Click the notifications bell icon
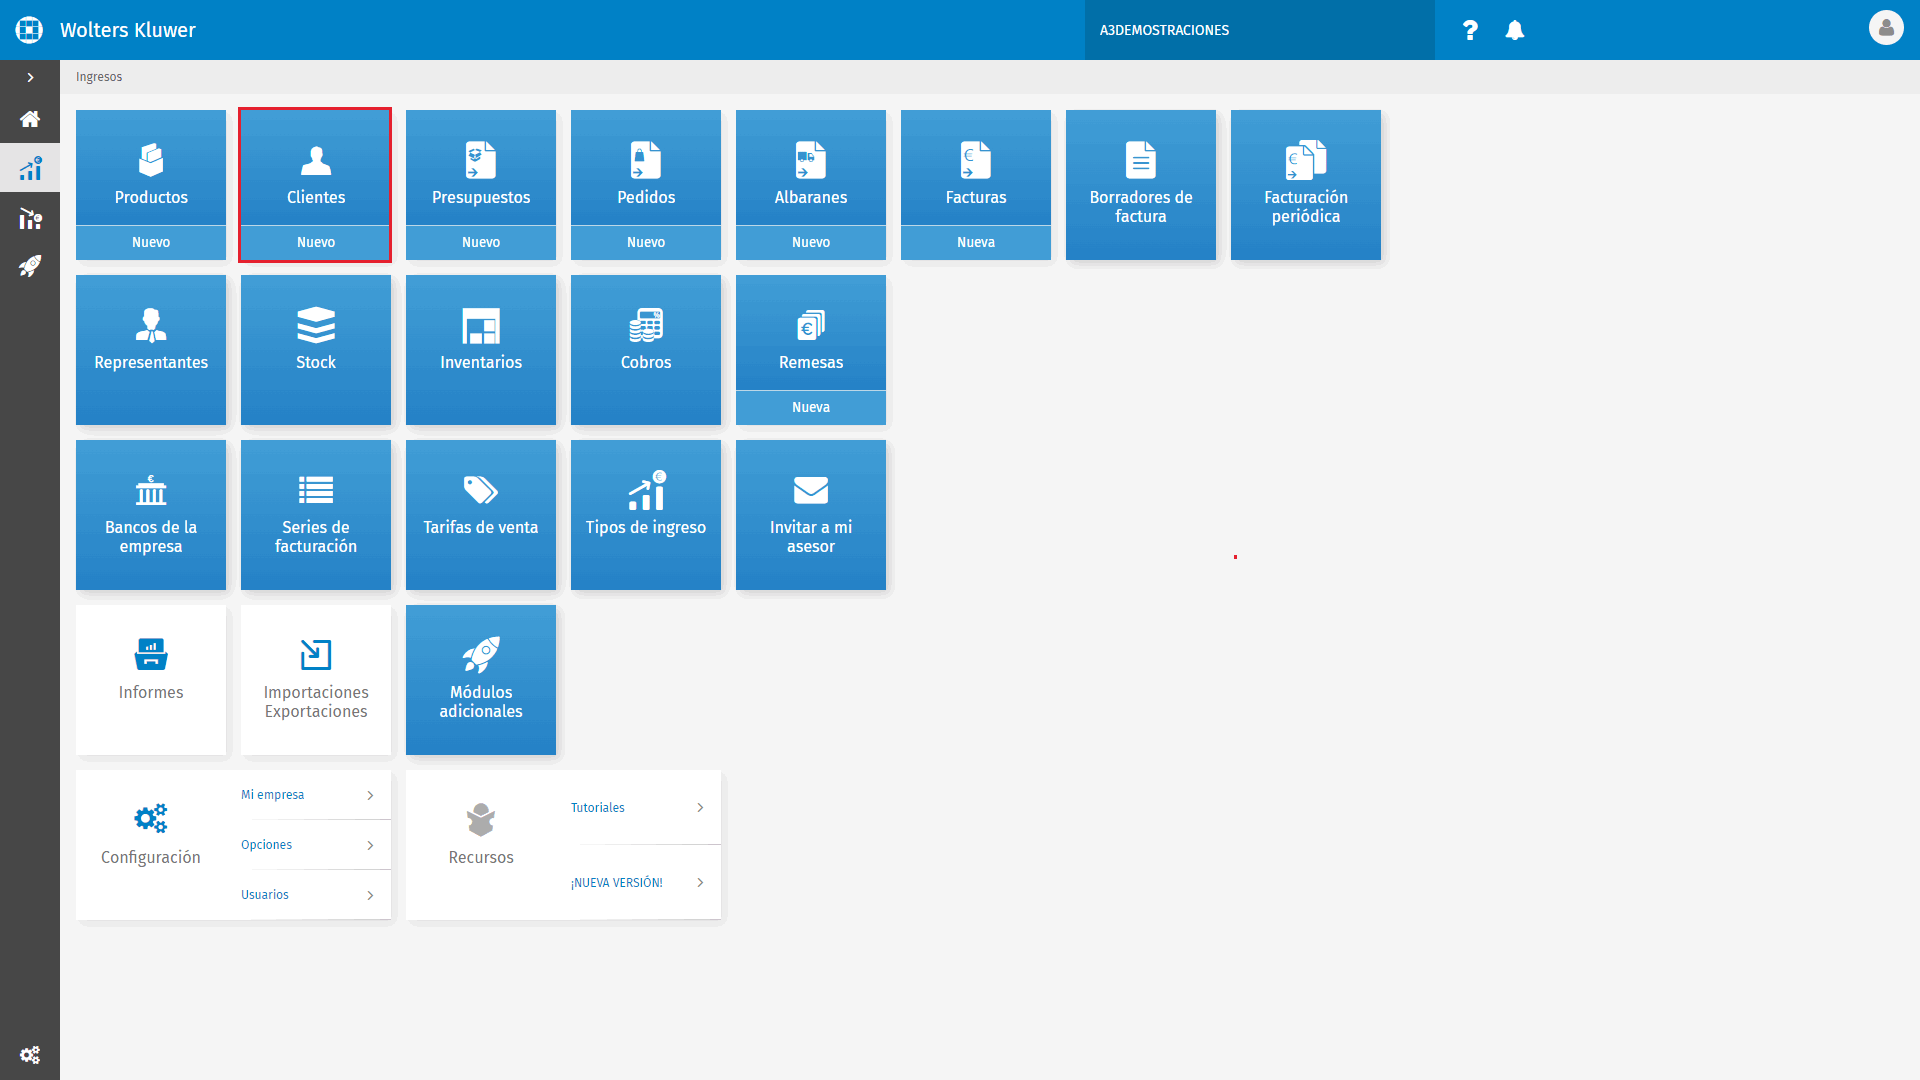Viewport: 1920px width, 1080px height. 1515,30
